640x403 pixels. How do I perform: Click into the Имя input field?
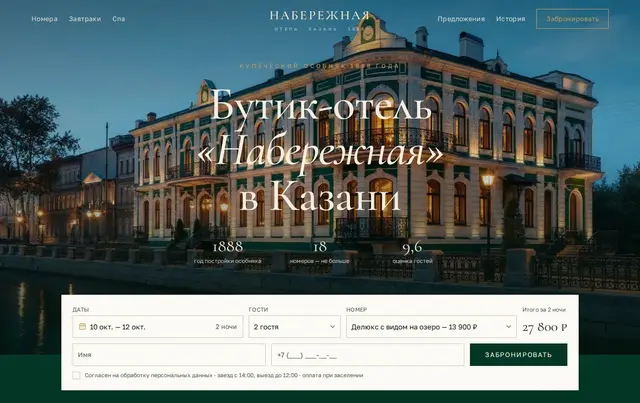click(169, 354)
